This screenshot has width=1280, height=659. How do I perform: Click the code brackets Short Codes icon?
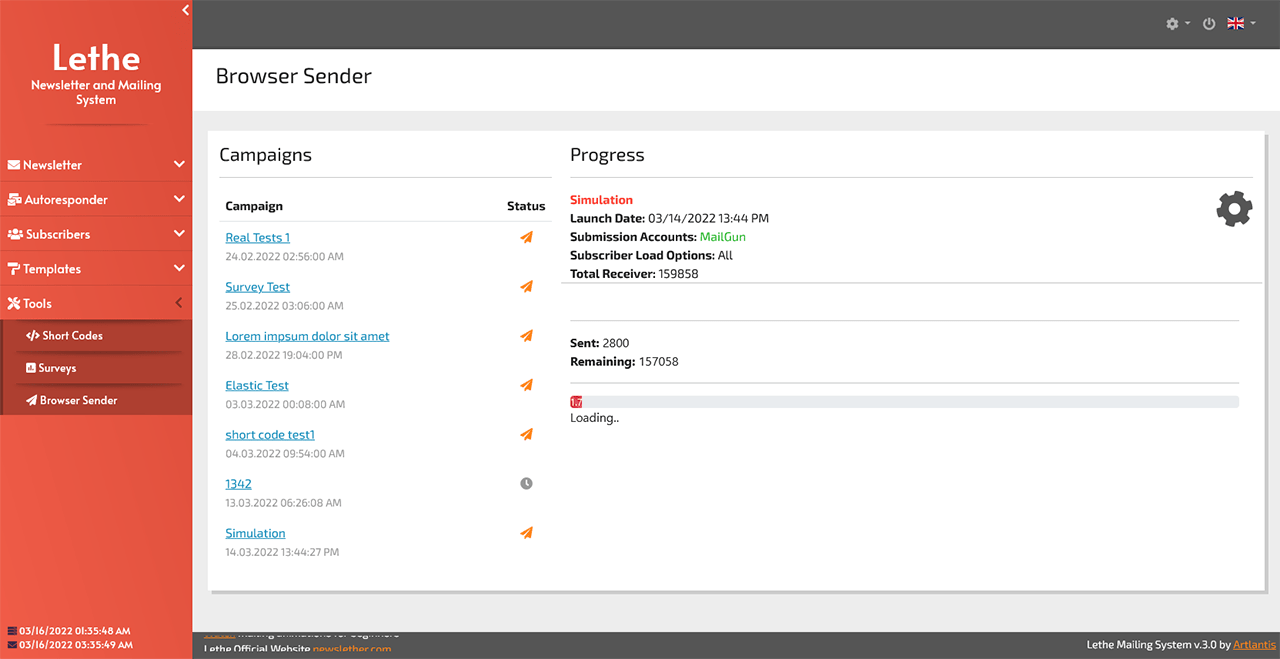pos(33,336)
